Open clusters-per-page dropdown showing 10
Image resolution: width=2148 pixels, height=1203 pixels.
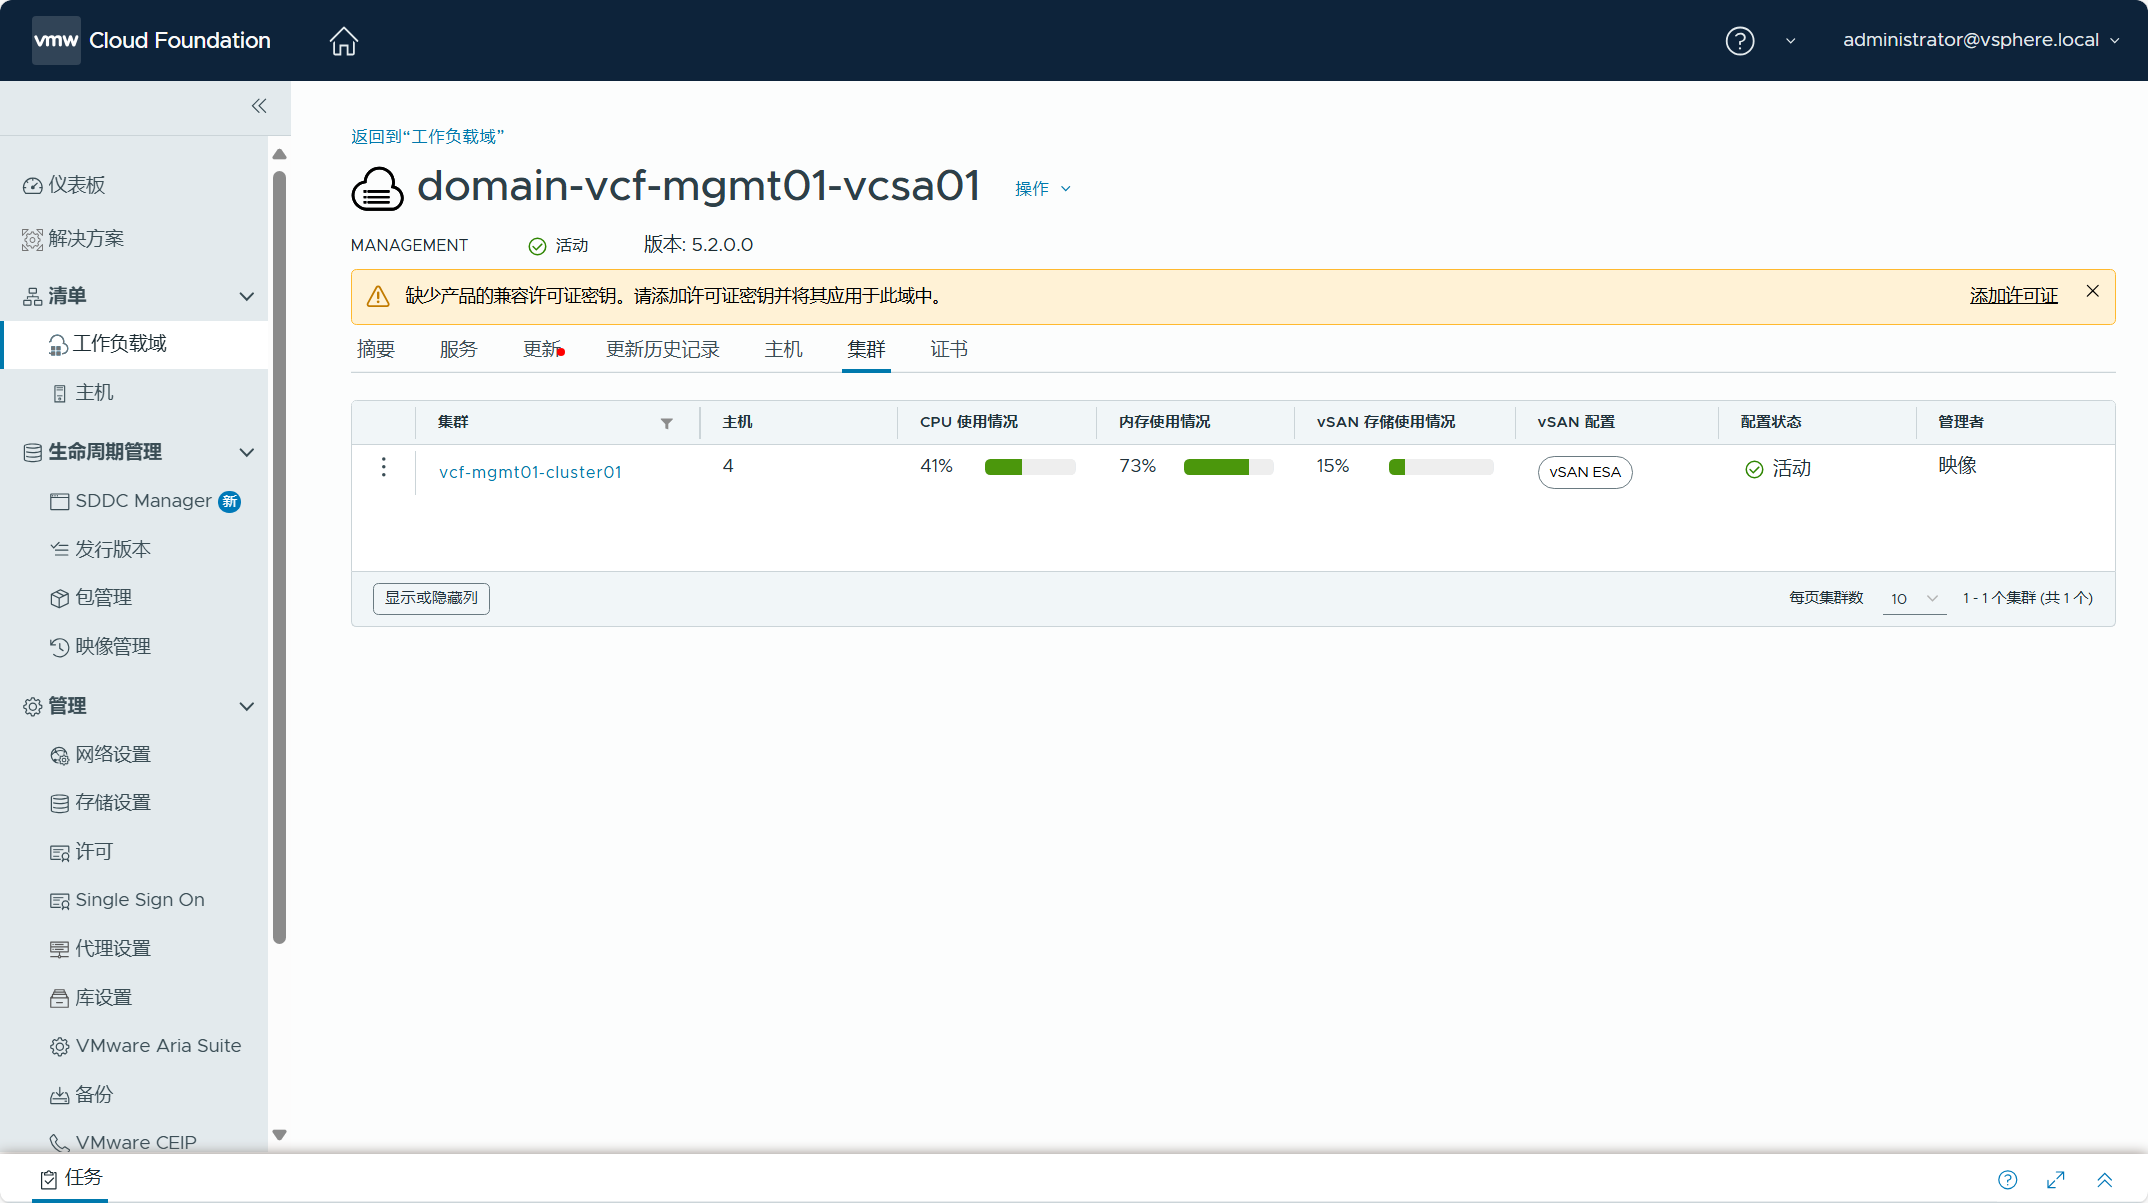pos(1913,599)
